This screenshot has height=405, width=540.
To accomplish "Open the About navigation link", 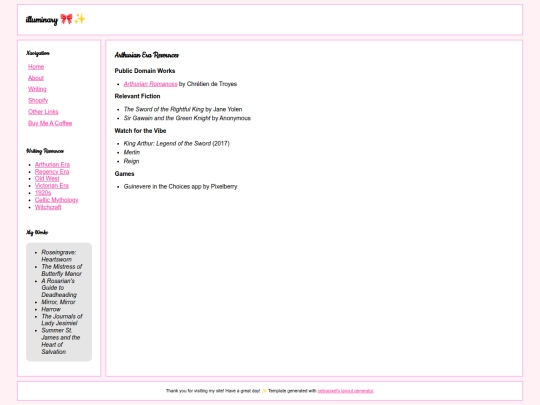I will [36, 78].
